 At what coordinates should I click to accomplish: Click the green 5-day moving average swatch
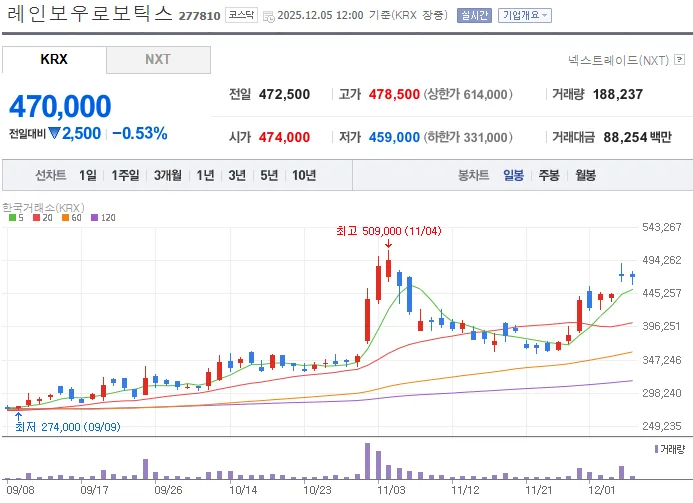coord(12,217)
